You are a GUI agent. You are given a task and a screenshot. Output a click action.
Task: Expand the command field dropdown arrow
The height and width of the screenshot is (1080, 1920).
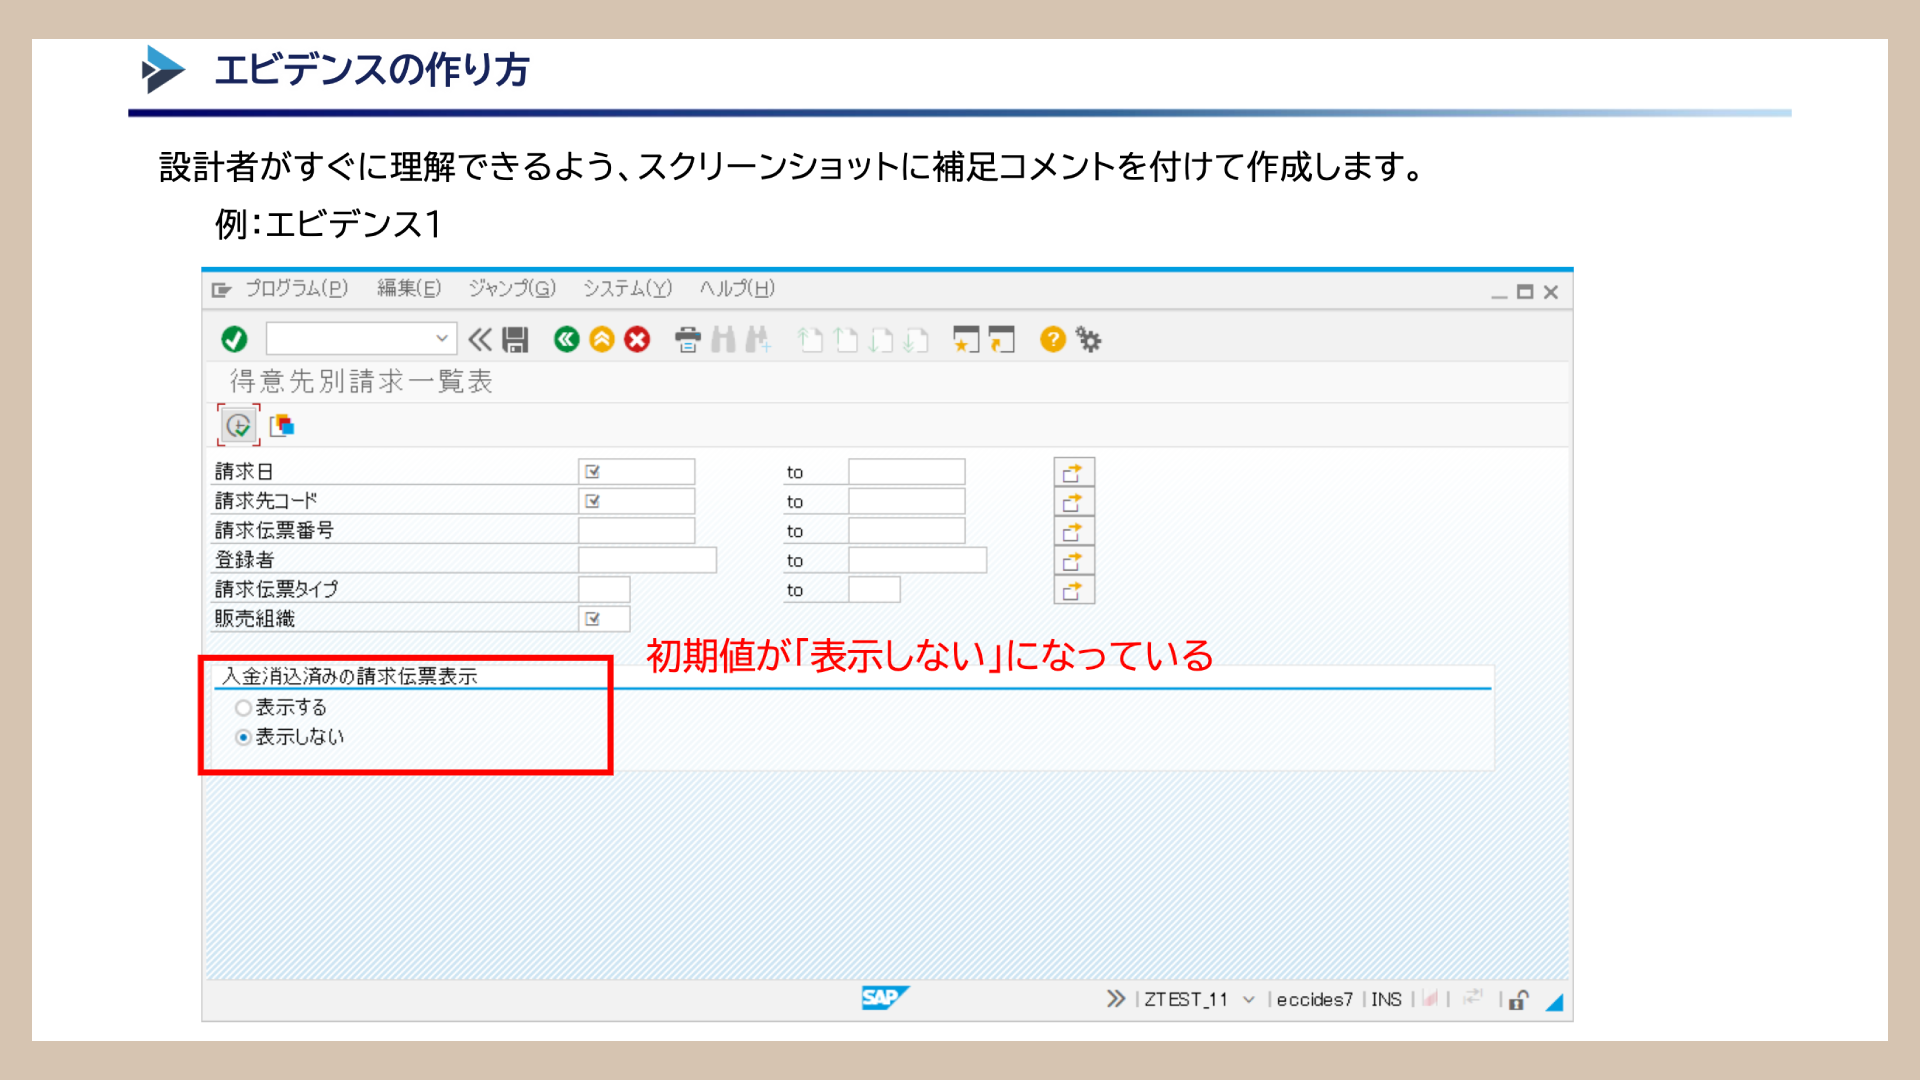click(x=441, y=339)
